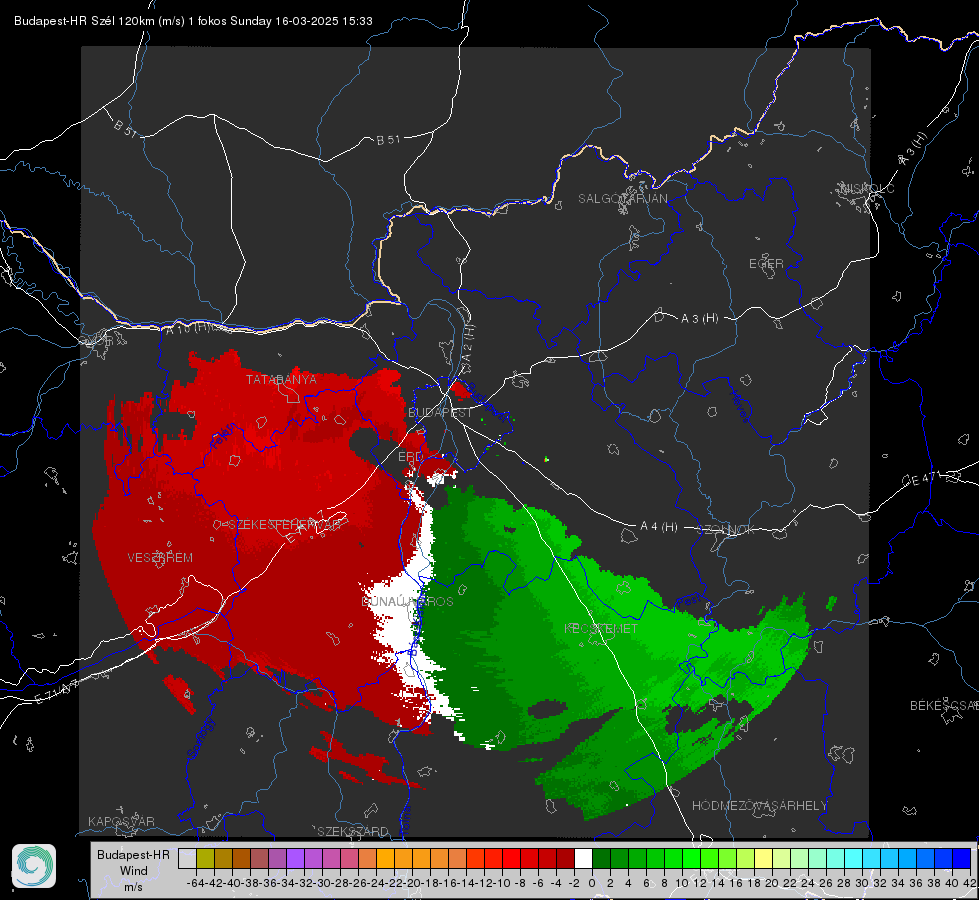Select the deep blue swatch left of 42
The height and width of the screenshot is (900, 979).
[962, 858]
